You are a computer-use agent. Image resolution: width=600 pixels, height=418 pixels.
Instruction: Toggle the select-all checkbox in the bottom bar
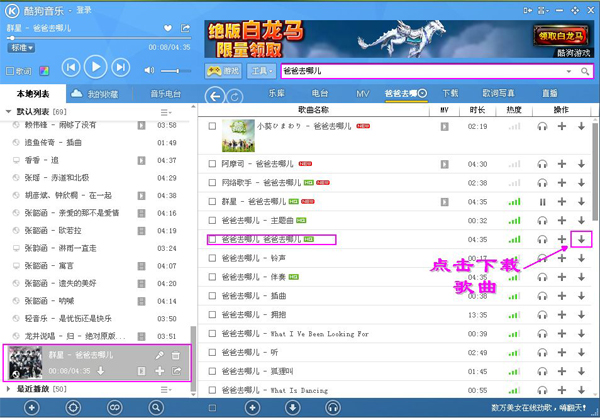point(212,408)
